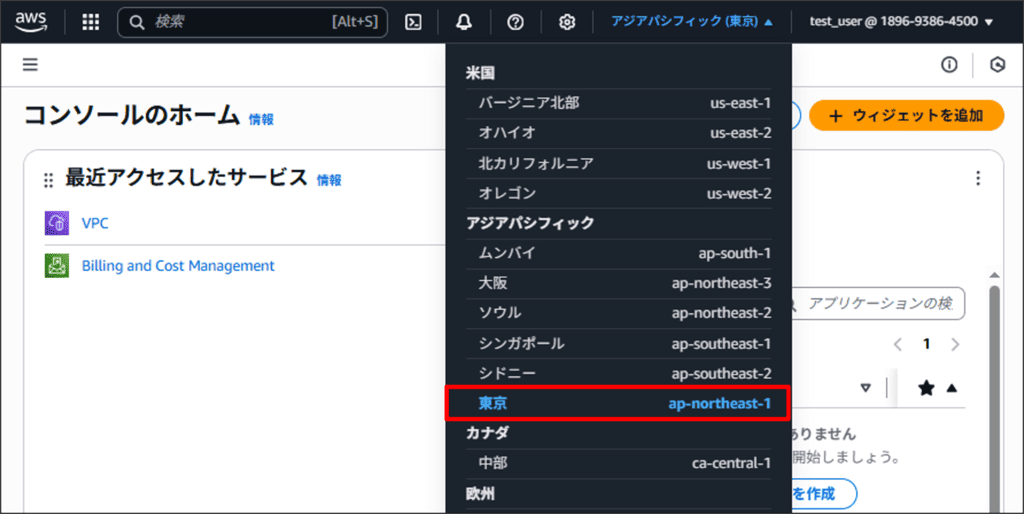
Task: Go to next page arrow in applications
Action: (x=955, y=344)
